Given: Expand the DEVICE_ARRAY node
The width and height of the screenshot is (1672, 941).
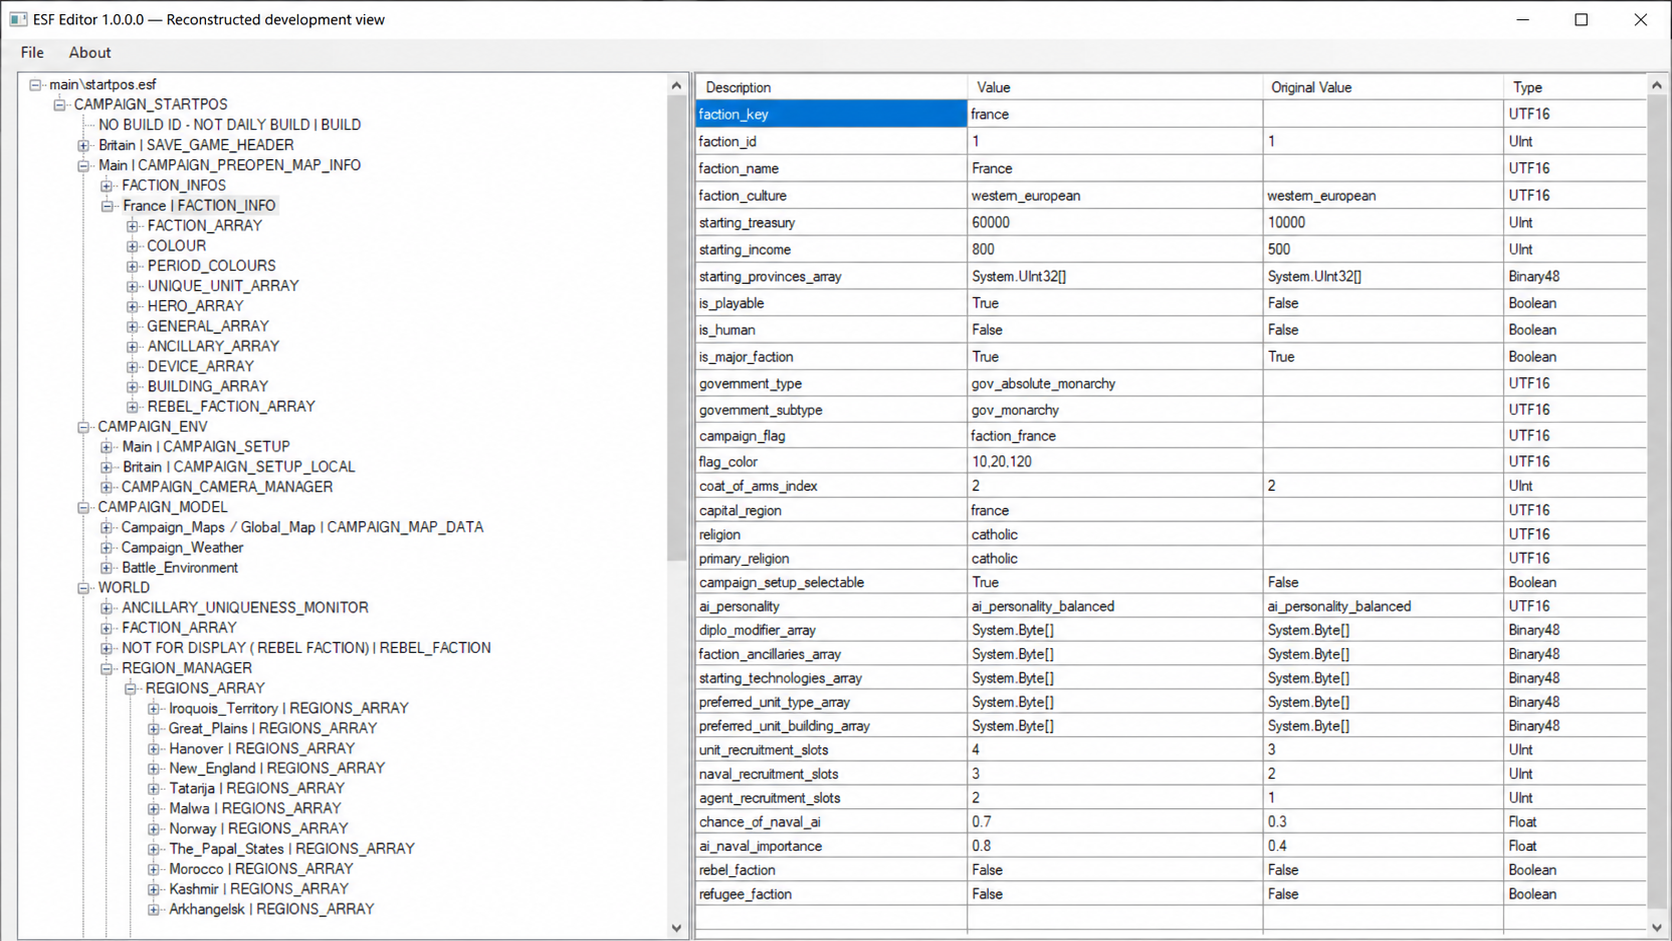Looking at the screenshot, I should point(132,366).
